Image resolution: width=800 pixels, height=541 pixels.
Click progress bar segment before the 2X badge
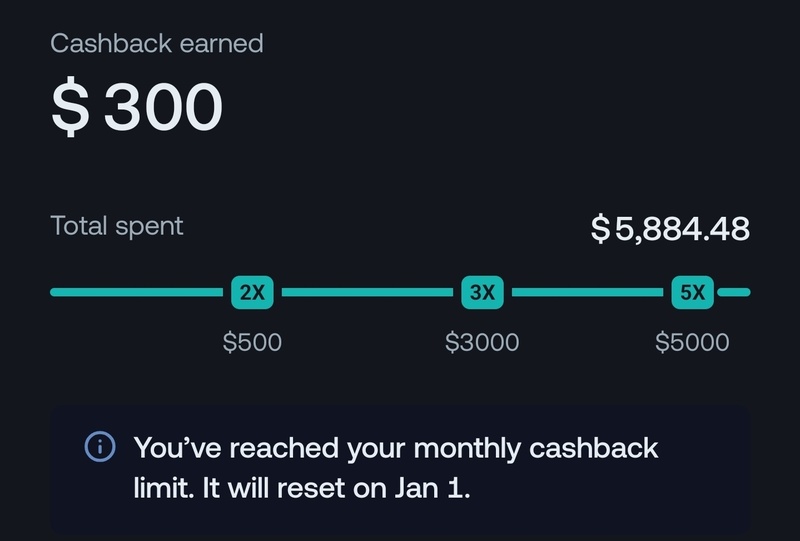click(137, 292)
